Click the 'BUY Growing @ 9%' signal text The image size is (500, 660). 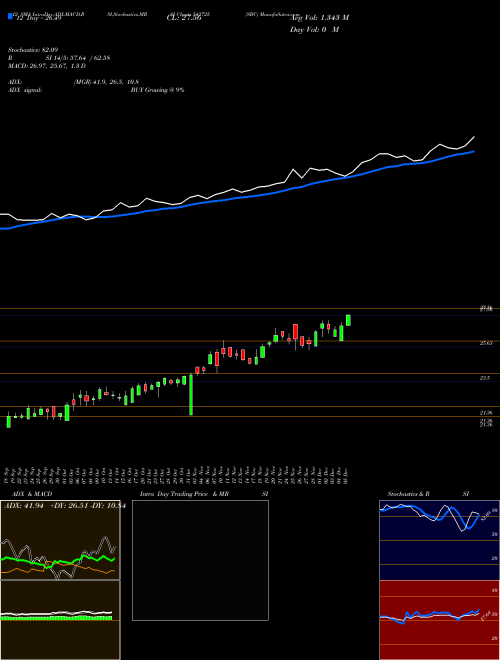tap(157, 90)
